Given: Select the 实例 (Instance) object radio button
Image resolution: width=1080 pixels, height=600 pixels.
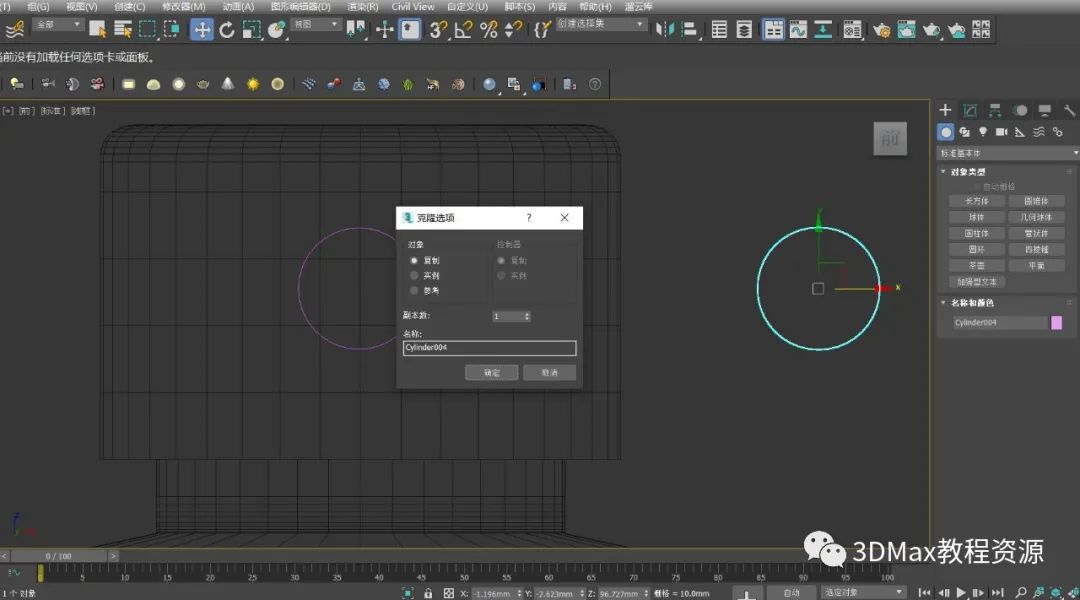Looking at the screenshot, I should point(414,275).
